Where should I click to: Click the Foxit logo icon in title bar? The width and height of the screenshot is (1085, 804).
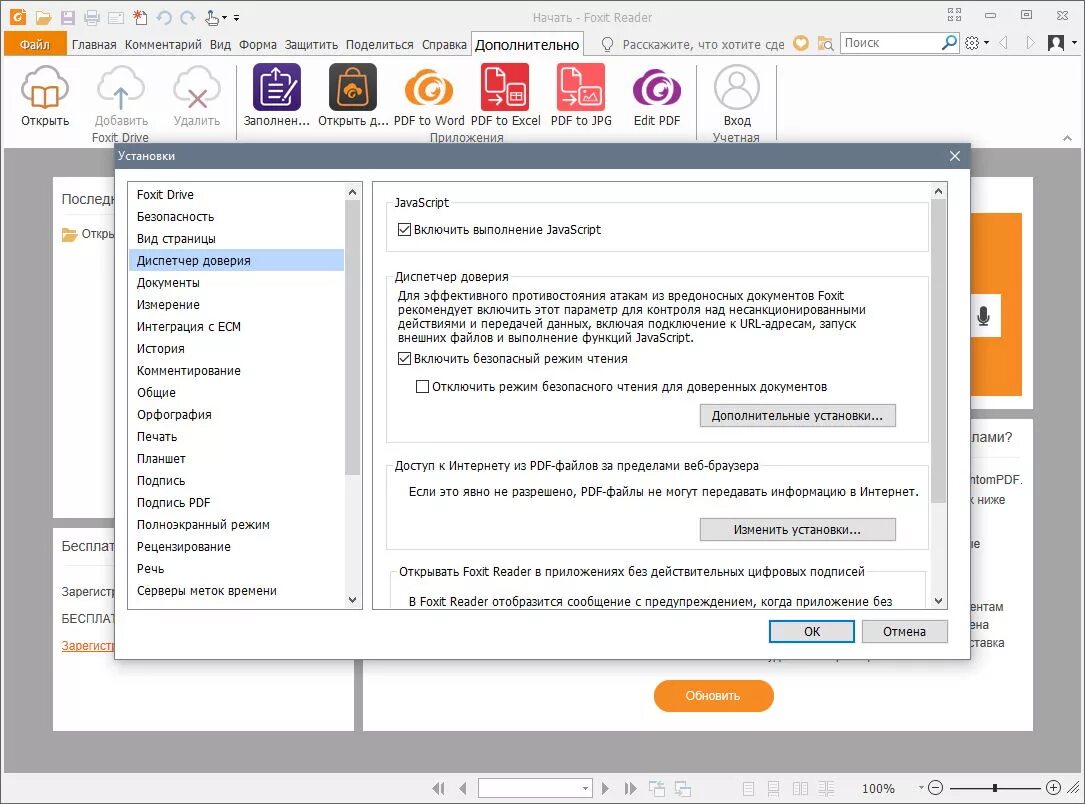pos(17,17)
